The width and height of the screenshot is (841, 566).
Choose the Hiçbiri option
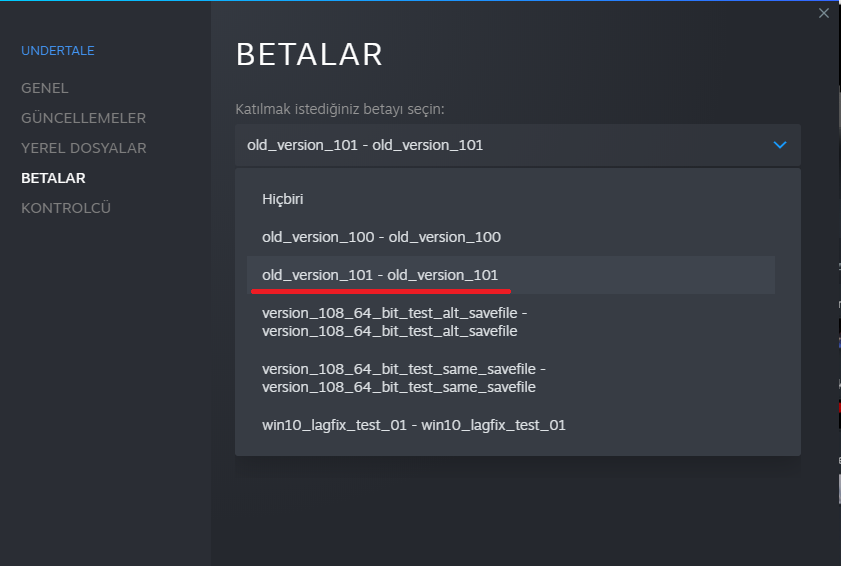point(511,199)
